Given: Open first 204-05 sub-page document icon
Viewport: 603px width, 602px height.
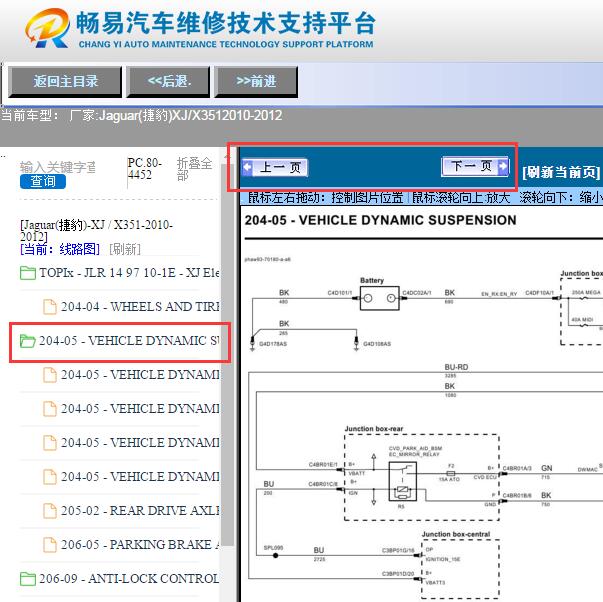Looking at the screenshot, I should pos(50,375).
